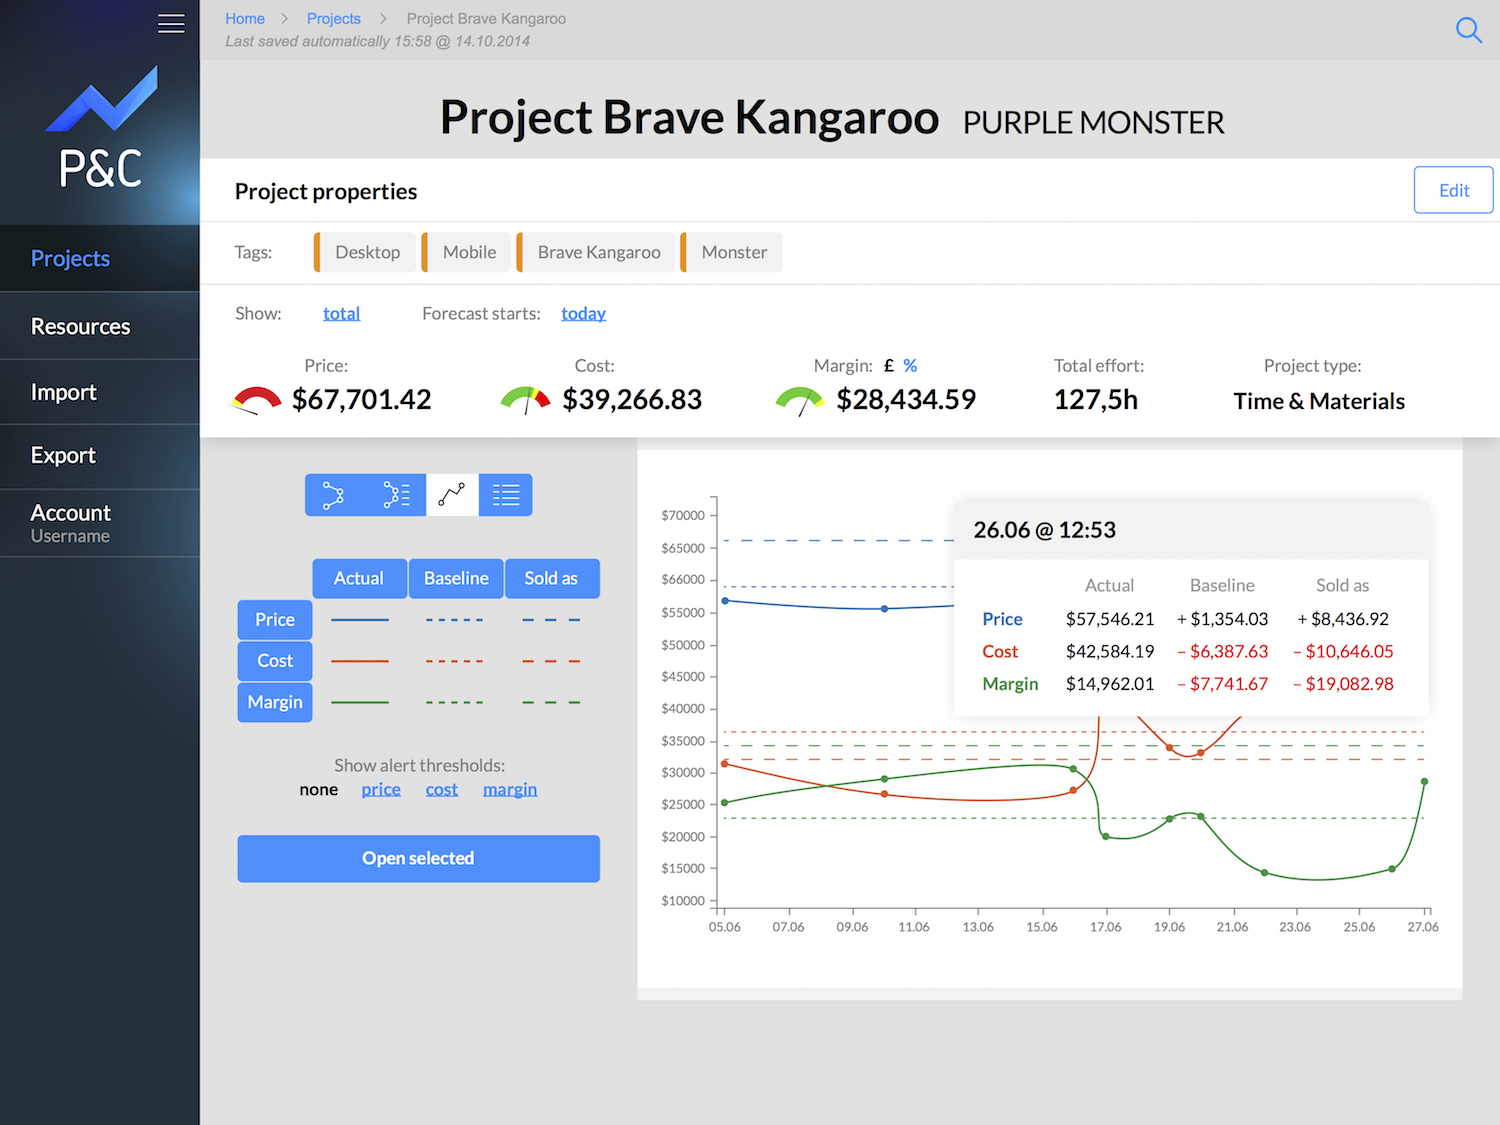Switch margin display to percent
This screenshot has width=1500, height=1125.
tap(910, 366)
